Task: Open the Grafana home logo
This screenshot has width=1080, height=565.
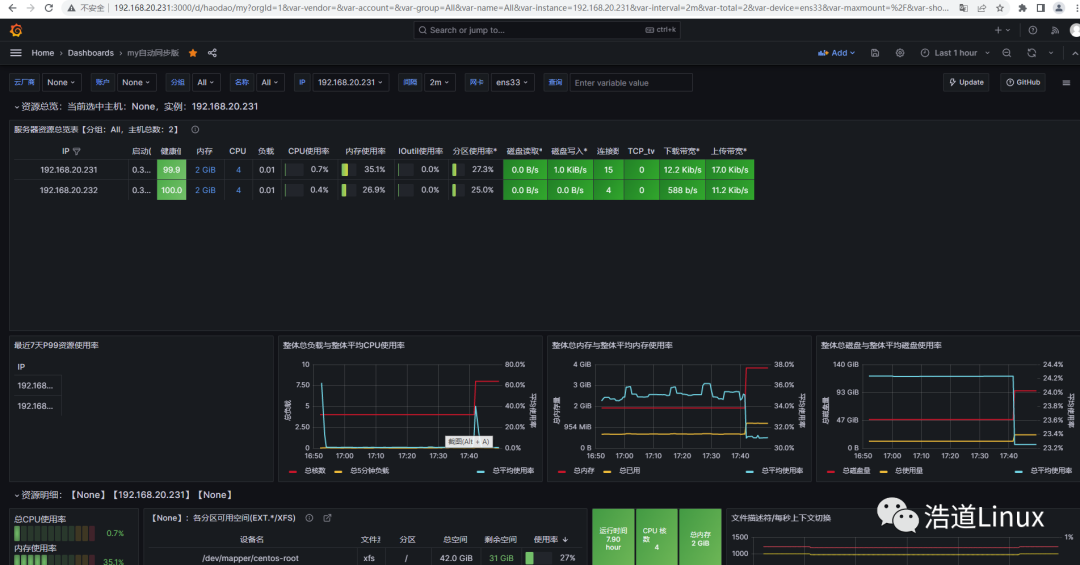Action: click(16, 30)
